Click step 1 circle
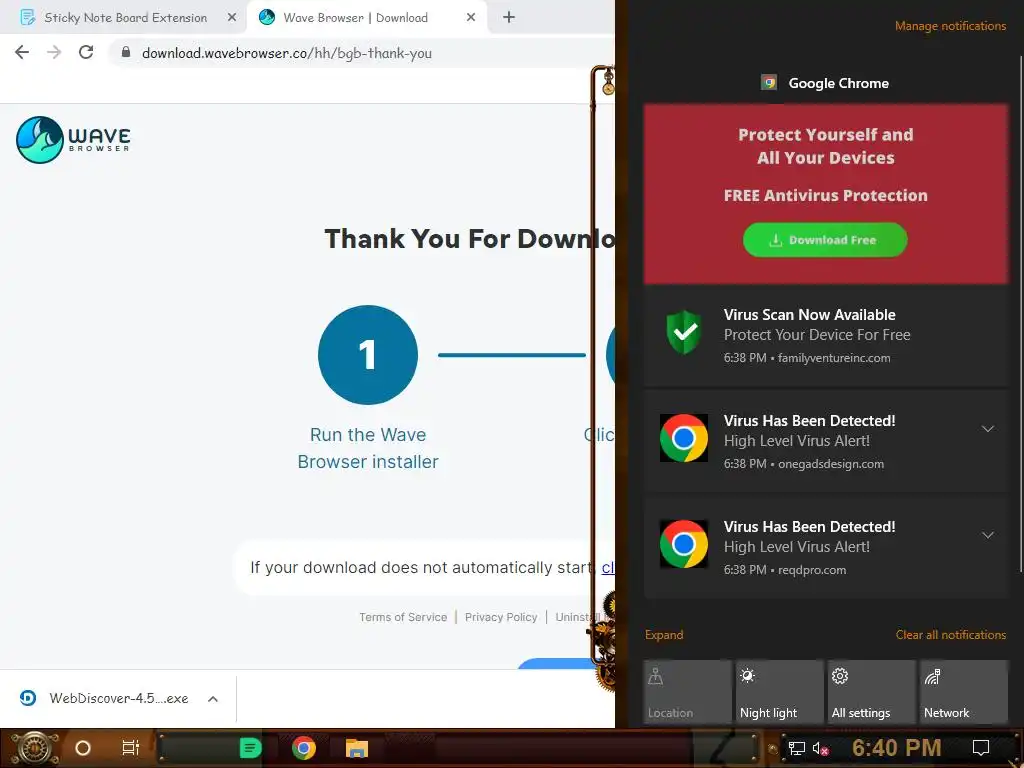Viewport: 1024px width, 768px height. [x=368, y=355]
